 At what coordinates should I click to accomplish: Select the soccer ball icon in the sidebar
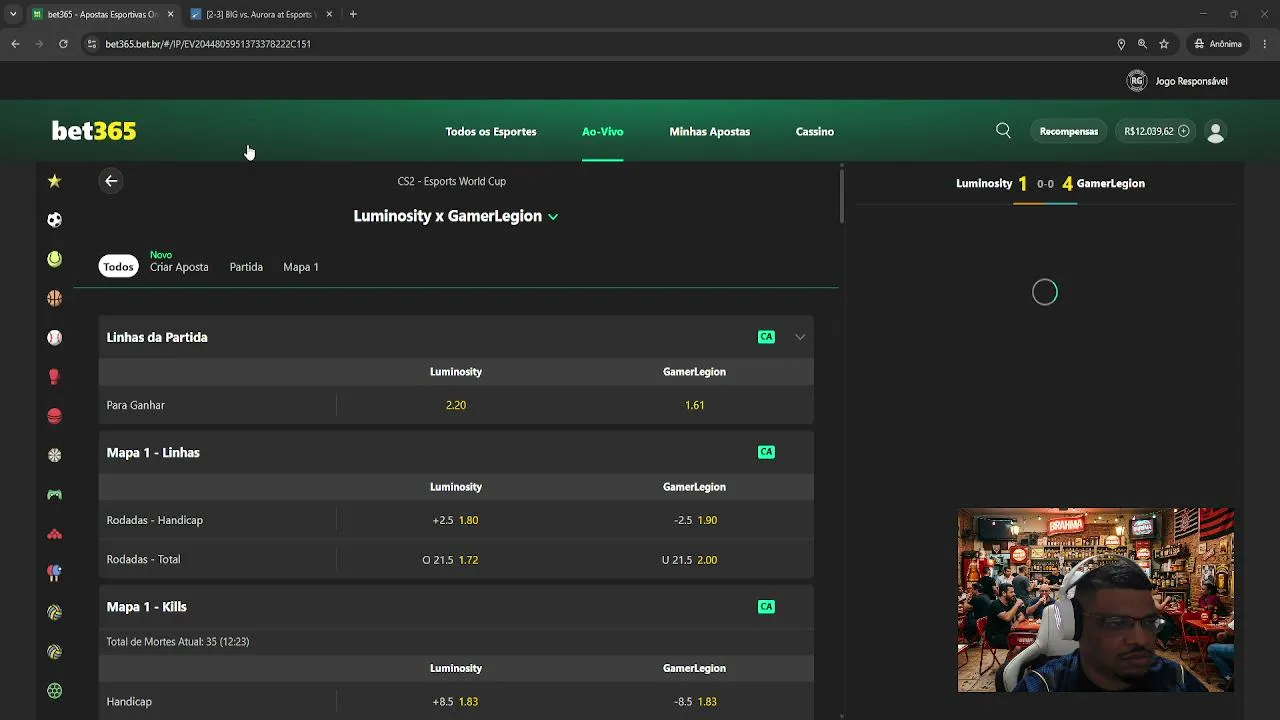[54, 220]
